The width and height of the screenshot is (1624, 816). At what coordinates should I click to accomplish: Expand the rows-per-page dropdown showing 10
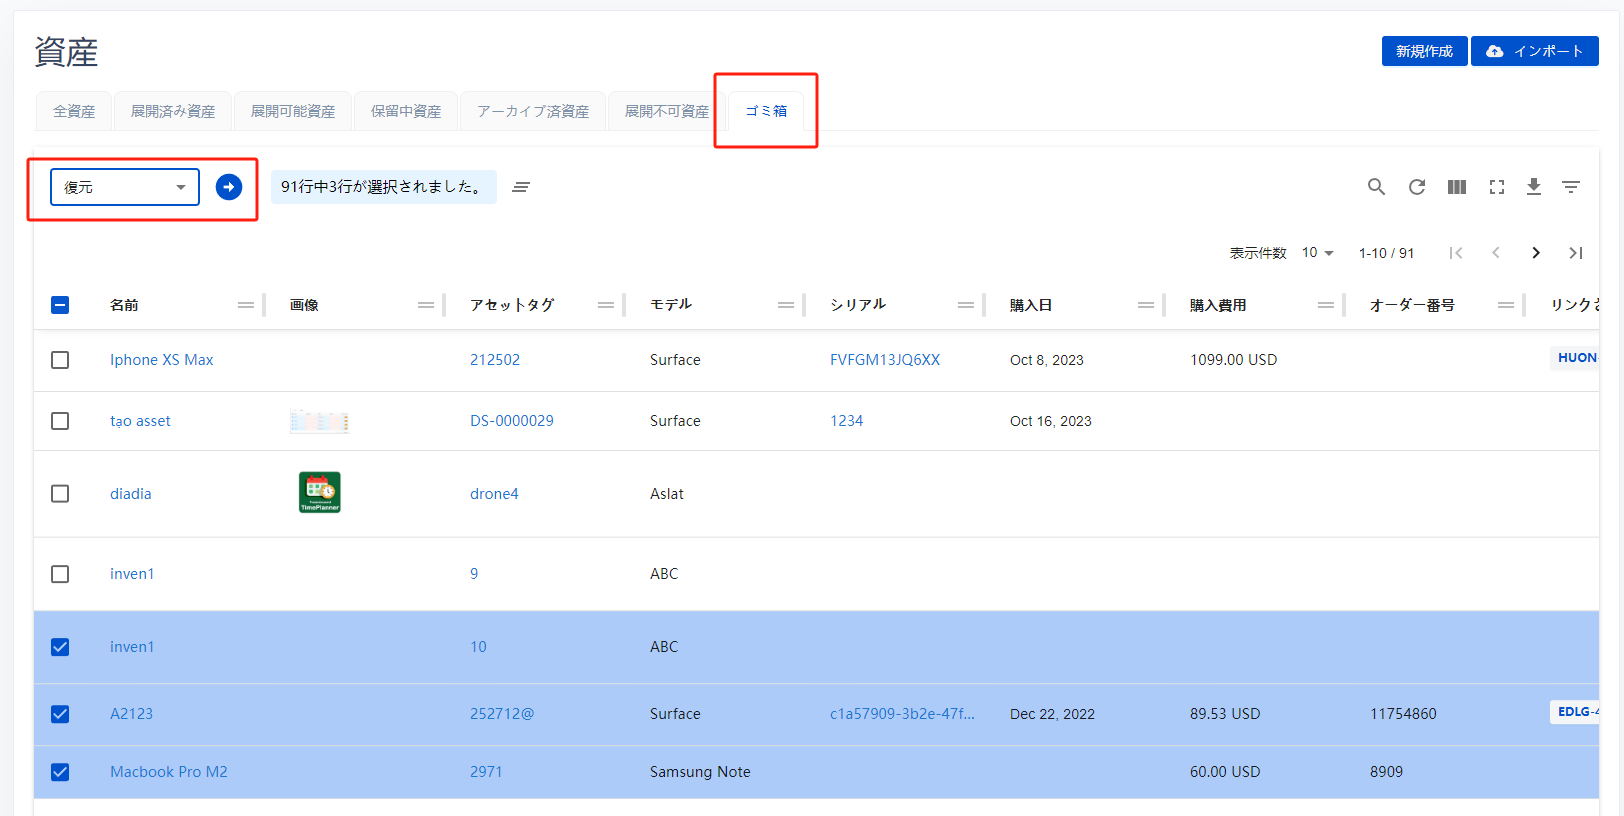click(x=1318, y=253)
